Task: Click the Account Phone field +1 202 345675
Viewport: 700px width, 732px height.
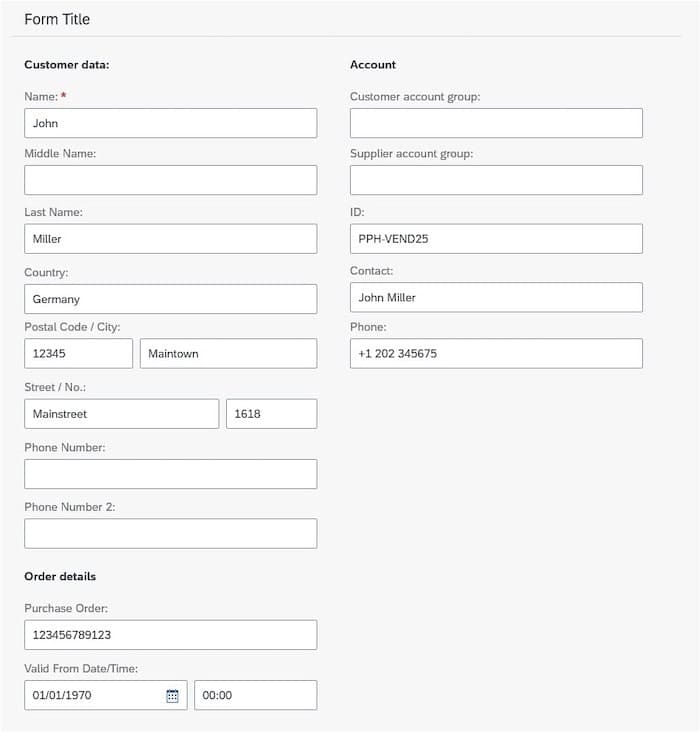Action: (496, 353)
